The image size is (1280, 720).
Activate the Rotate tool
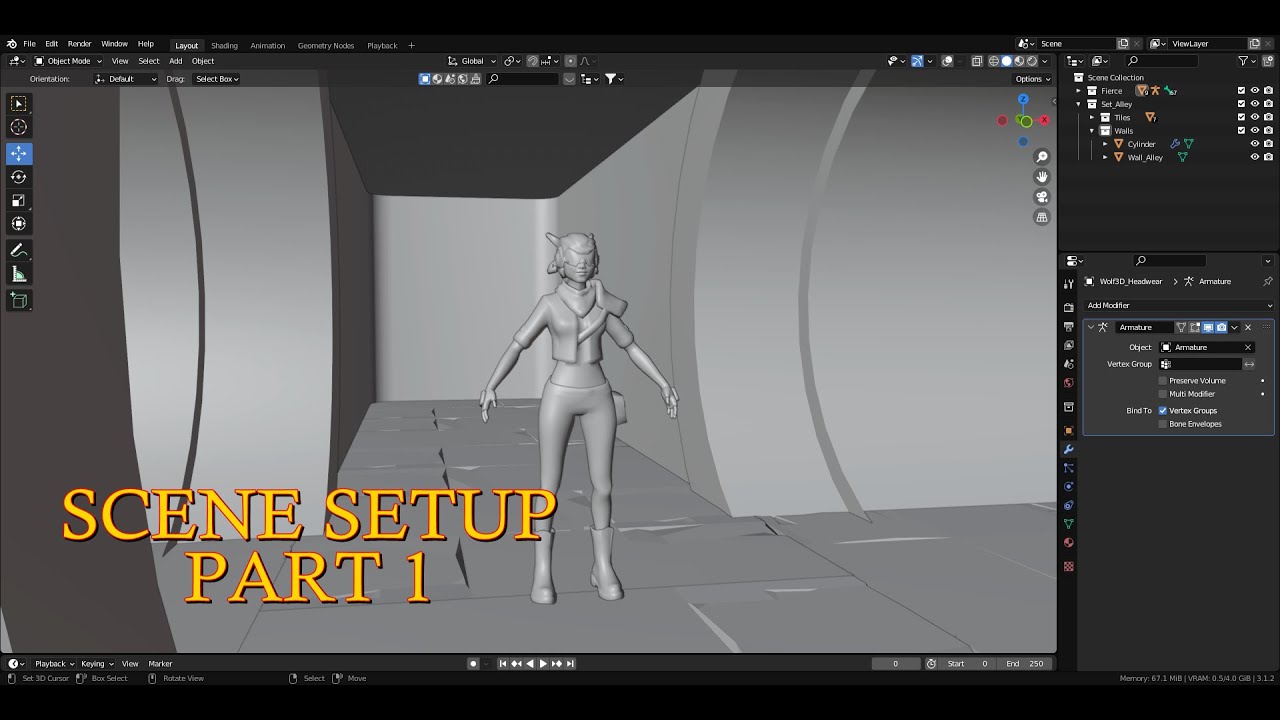point(19,177)
